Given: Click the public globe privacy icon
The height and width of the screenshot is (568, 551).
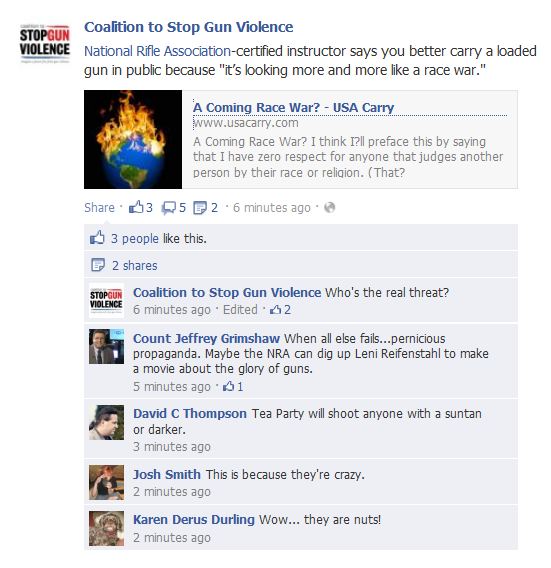Looking at the screenshot, I should (x=329, y=208).
